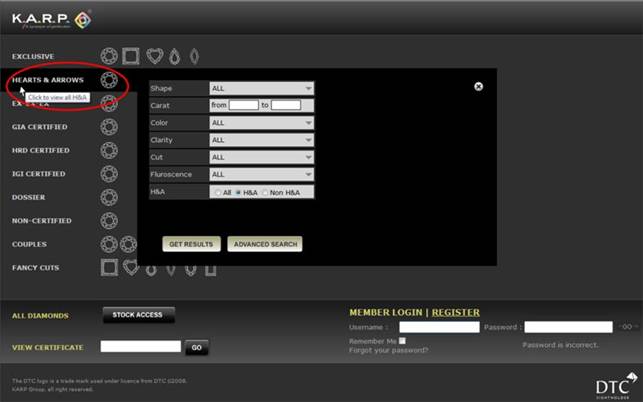The width and height of the screenshot is (643, 402).
Task: Close the search panel with X
Action: (478, 87)
